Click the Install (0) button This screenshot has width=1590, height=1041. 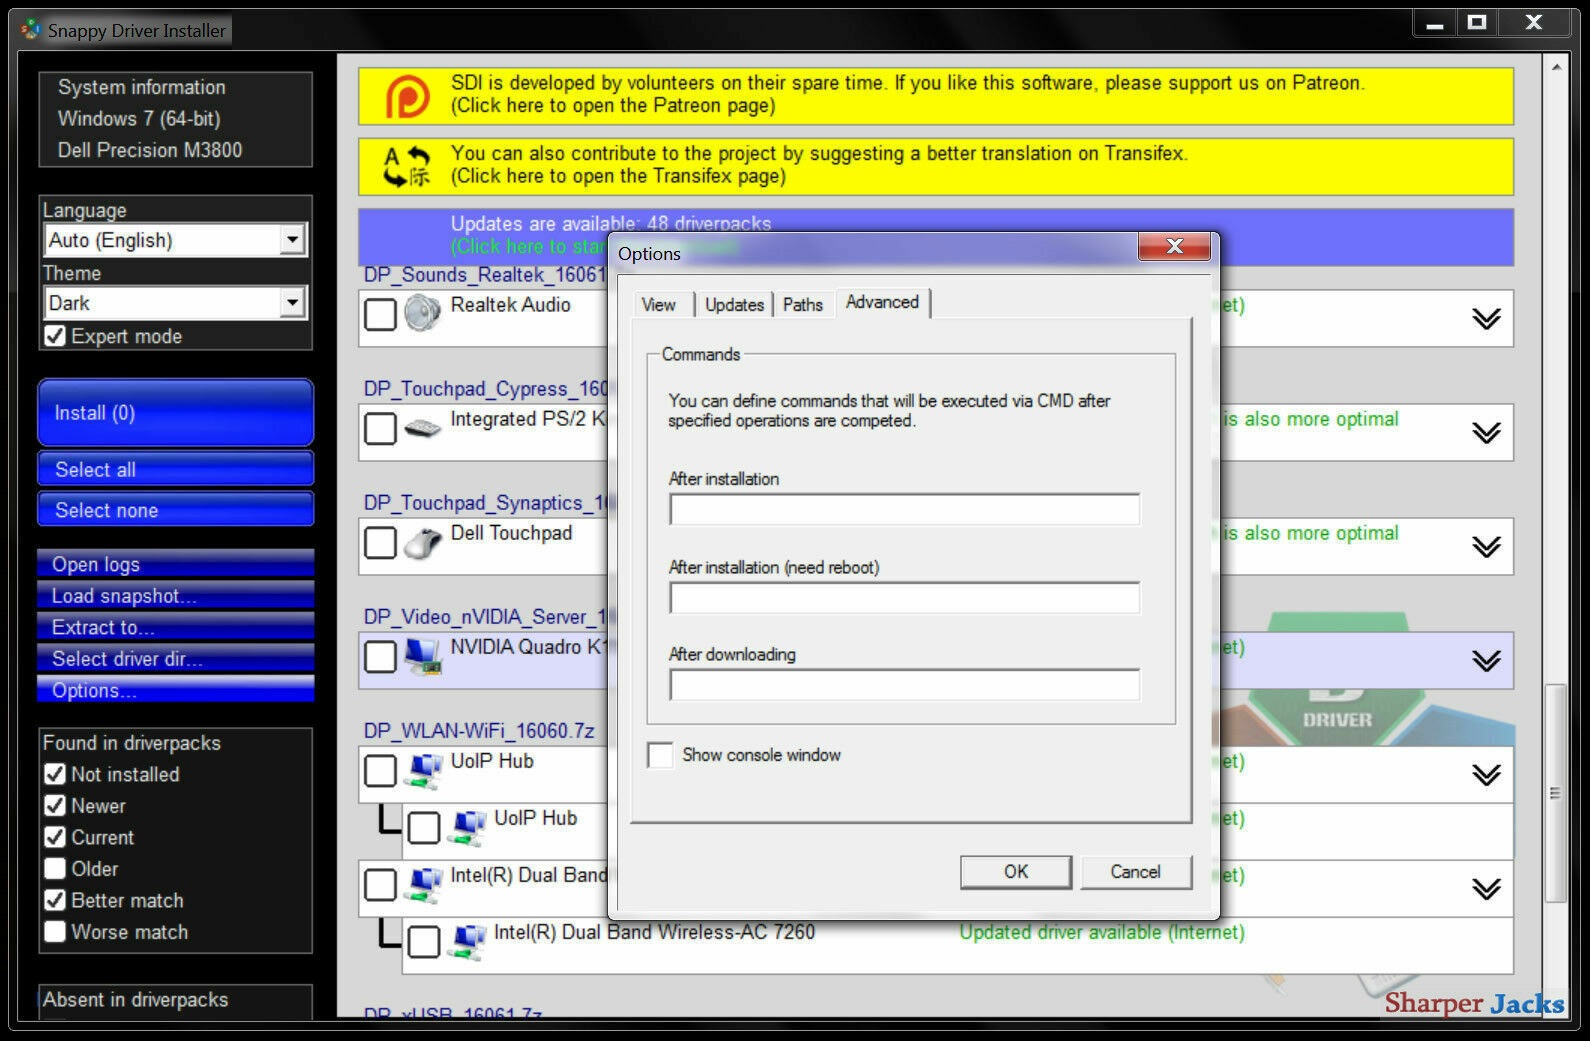(176, 412)
